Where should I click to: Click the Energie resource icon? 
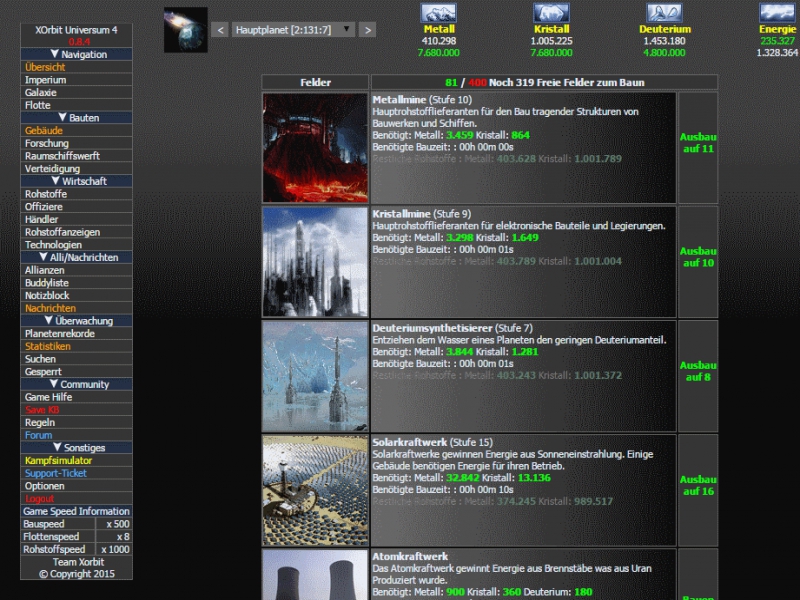(778, 13)
